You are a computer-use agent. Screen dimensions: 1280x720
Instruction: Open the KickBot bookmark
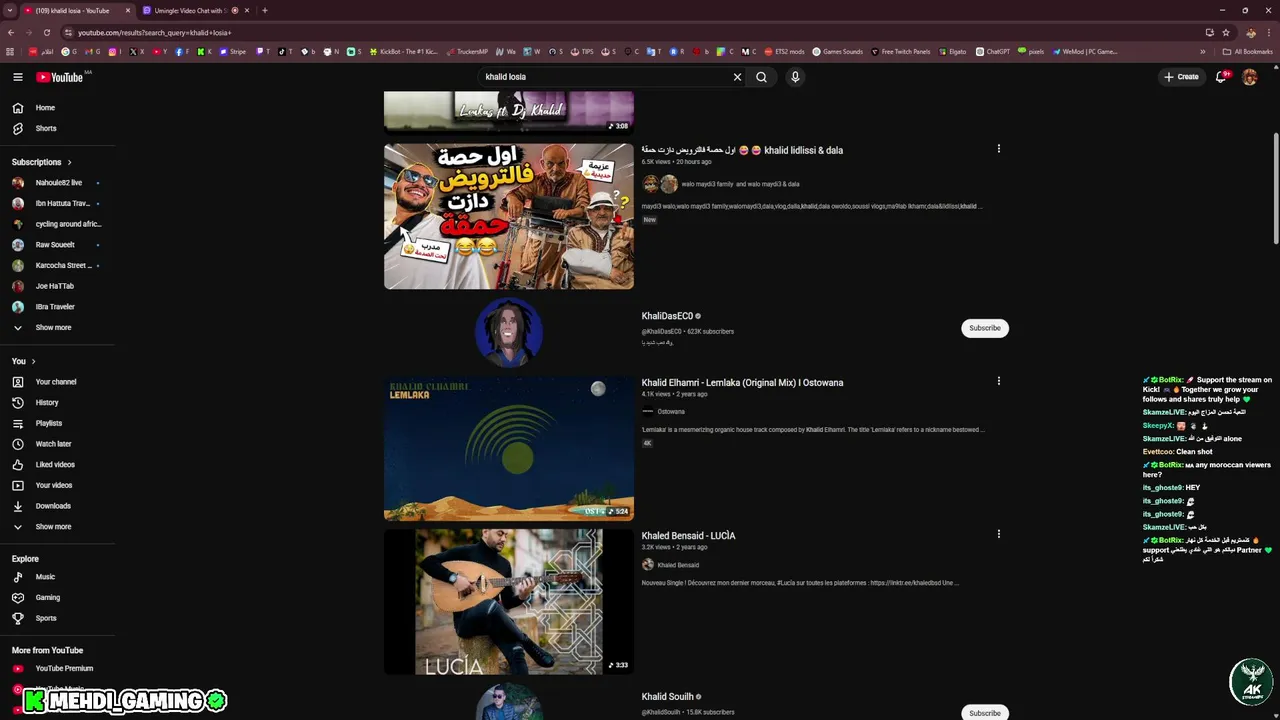coord(404,51)
